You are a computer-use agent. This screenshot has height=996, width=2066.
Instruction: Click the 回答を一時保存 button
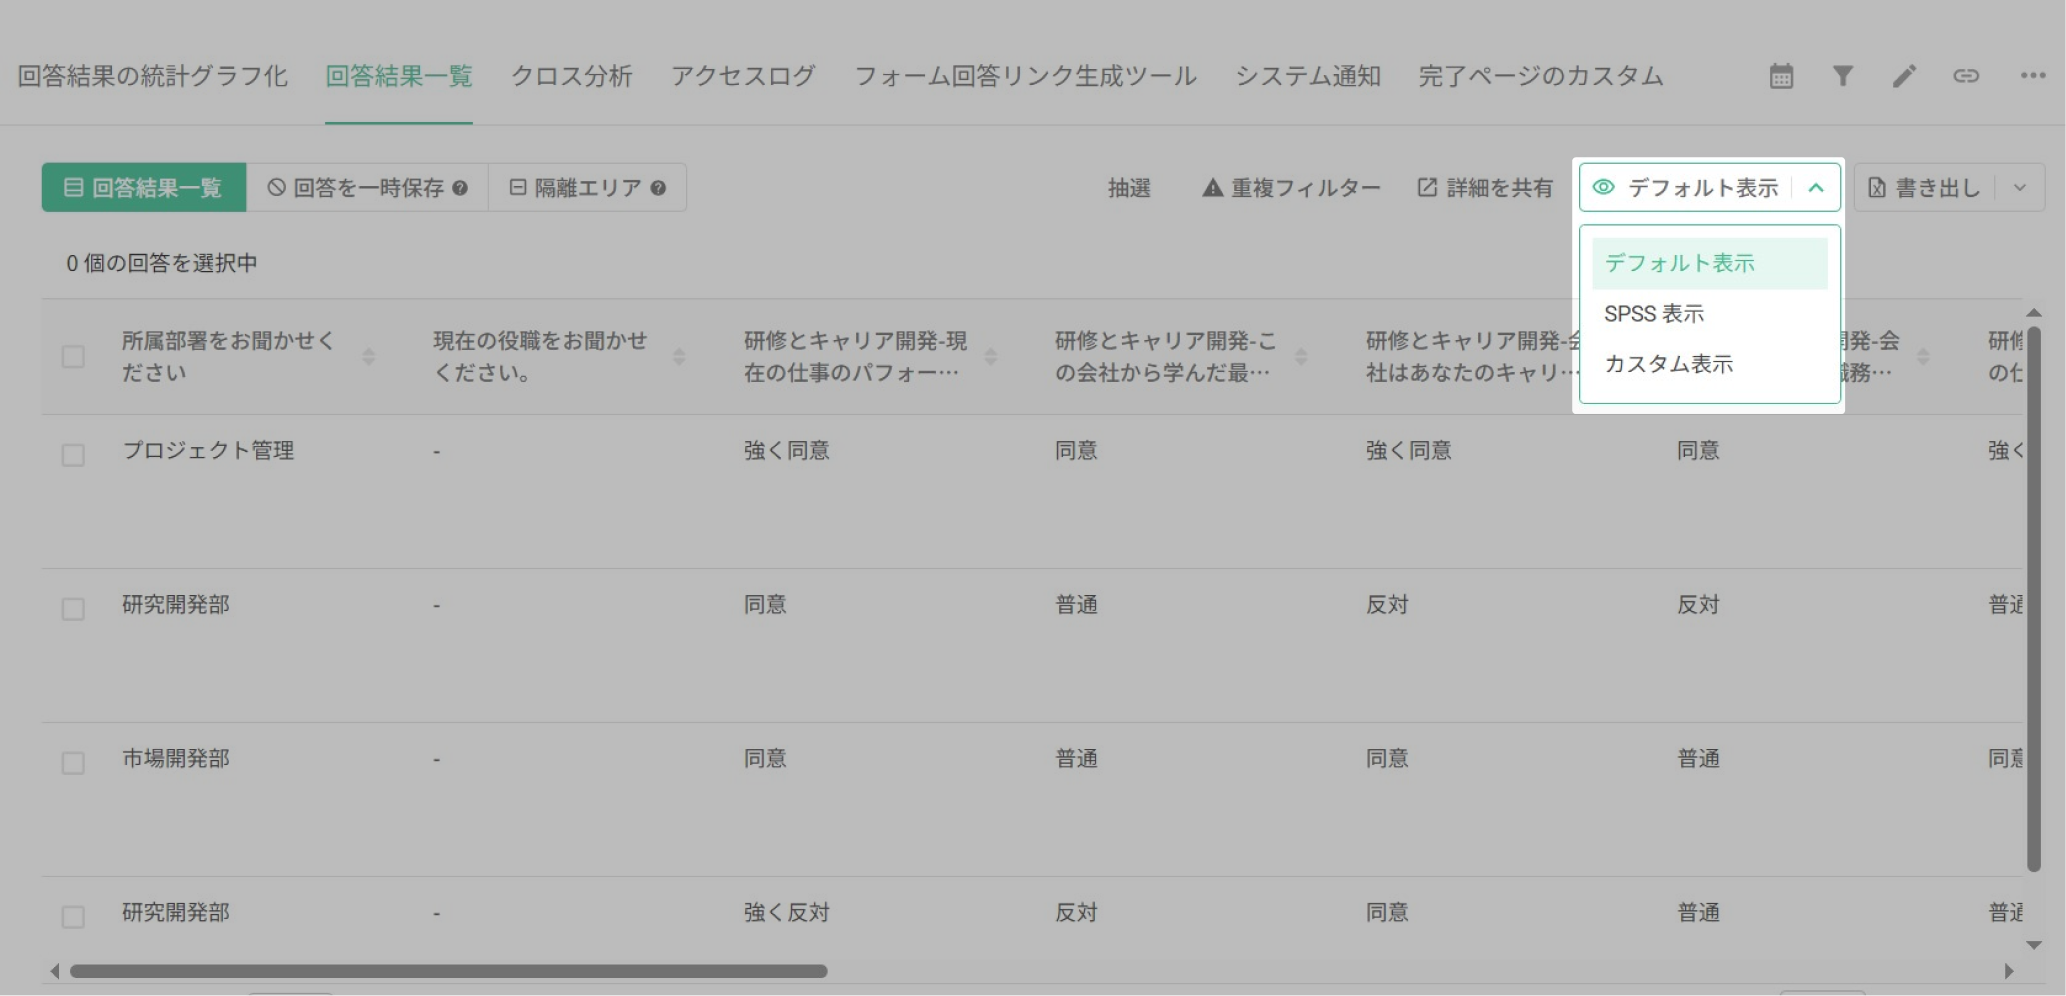tap(368, 188)
